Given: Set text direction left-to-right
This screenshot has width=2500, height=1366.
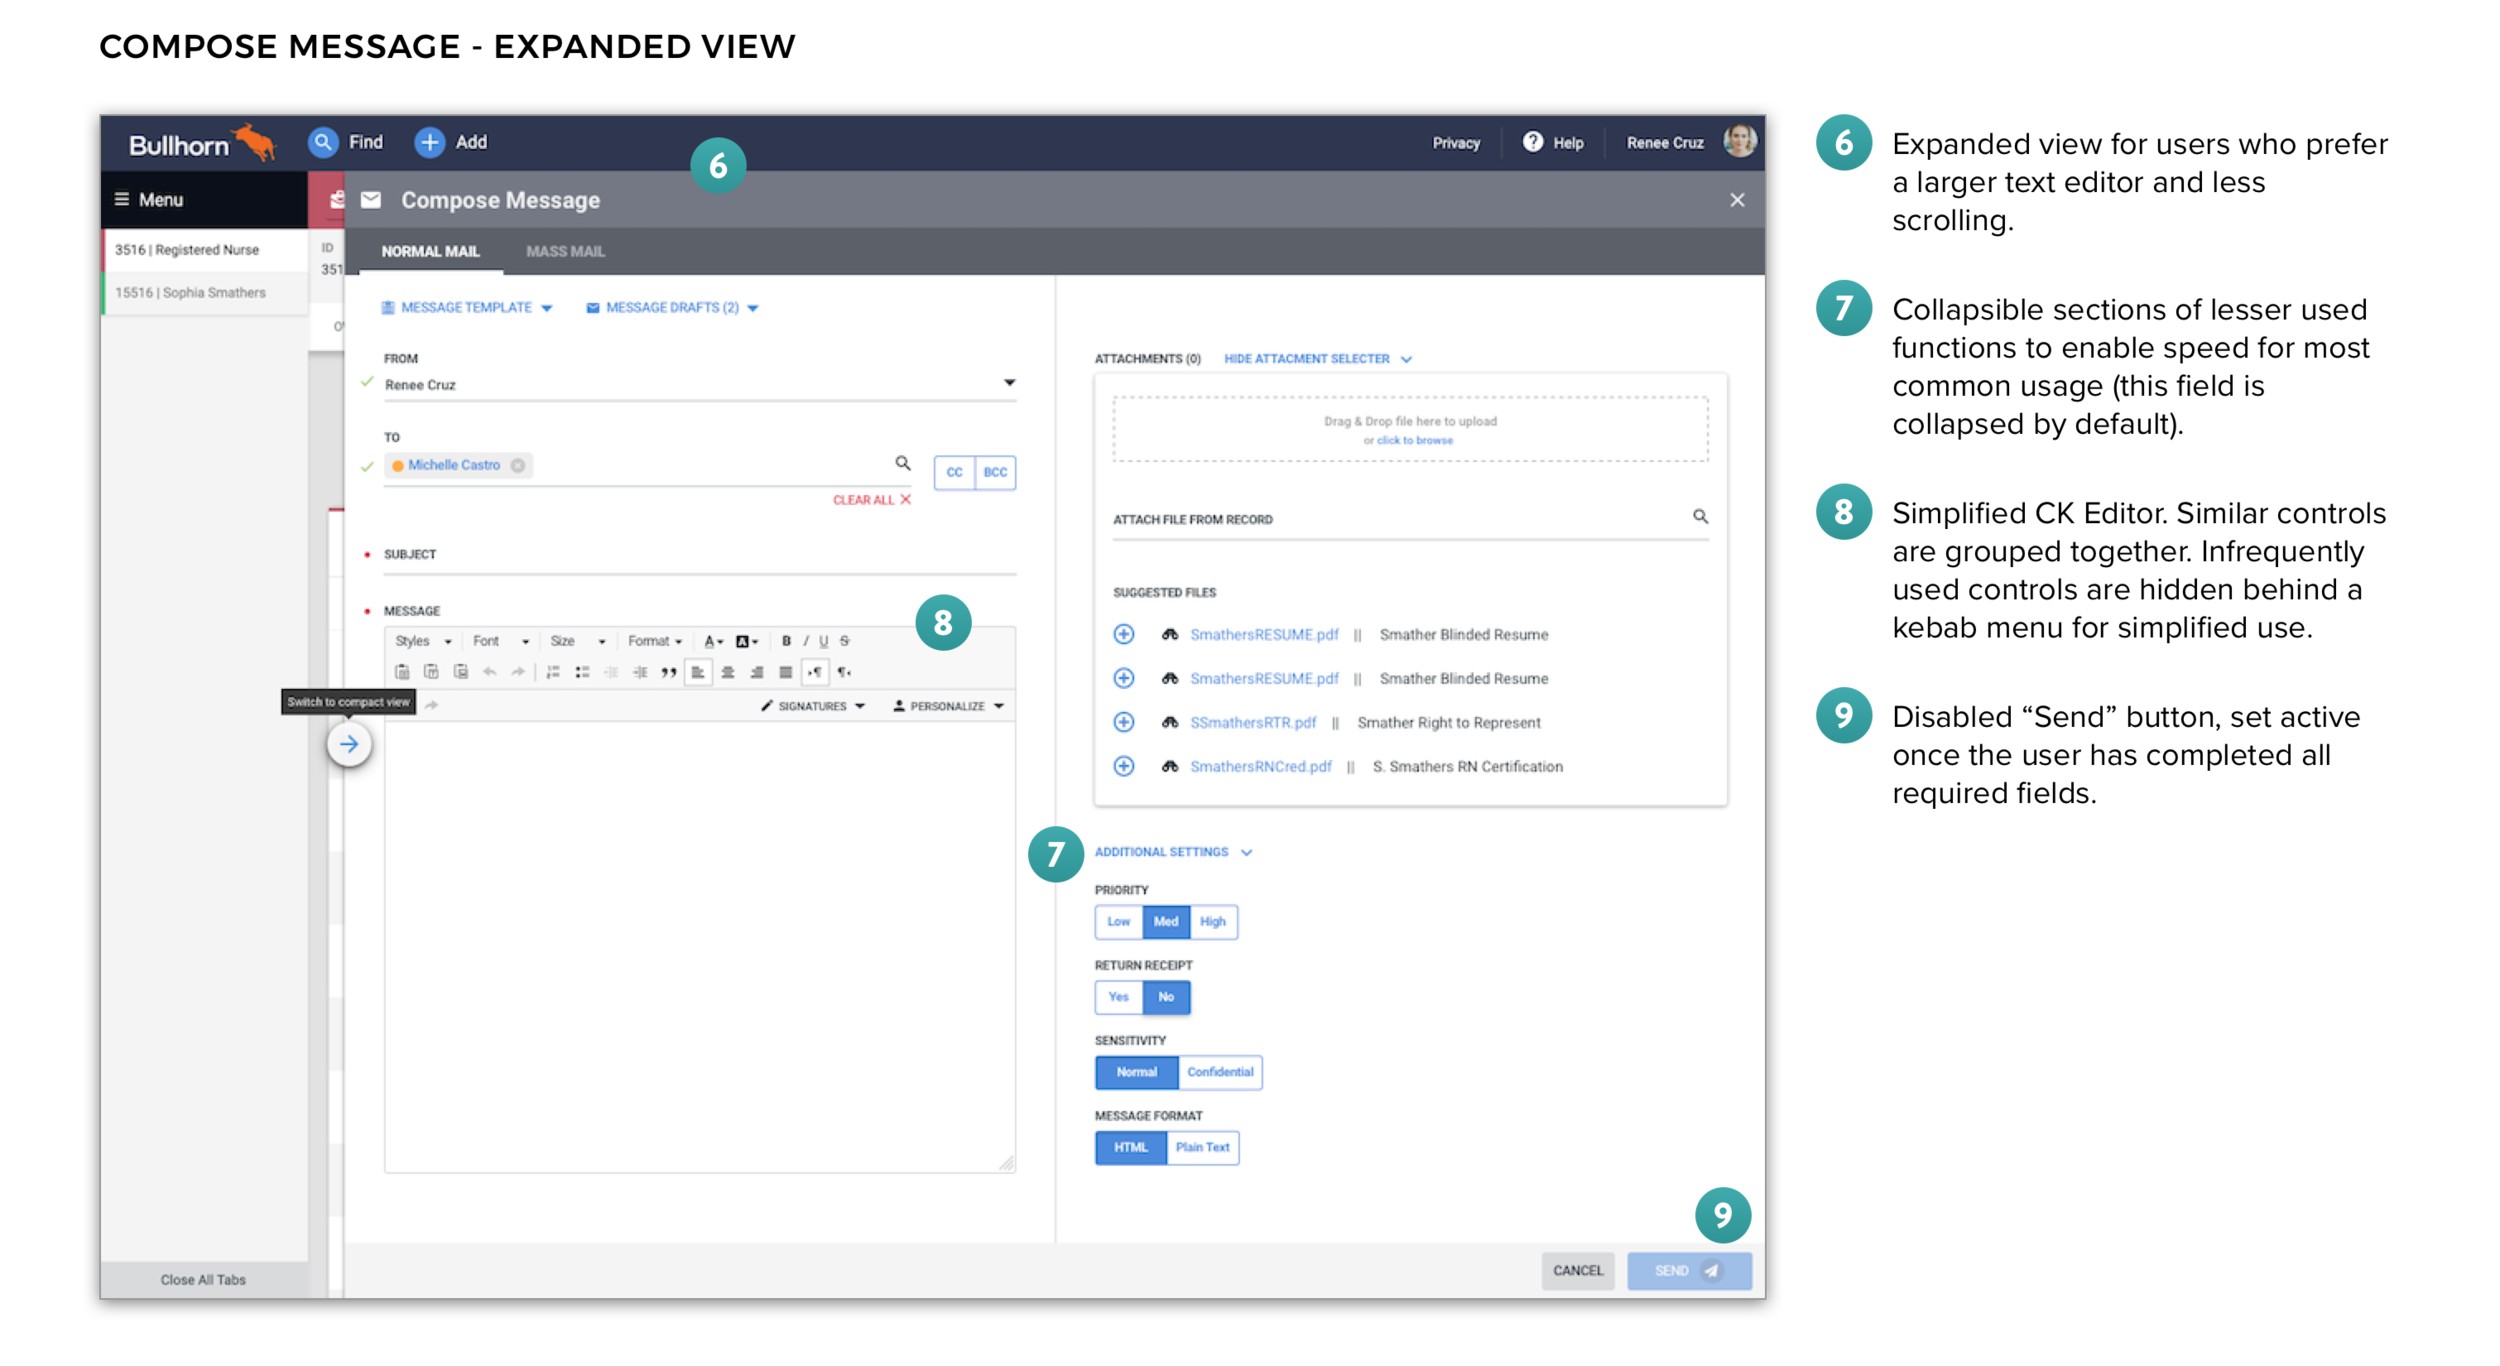Looking at the screenshot, I should 815,672.
